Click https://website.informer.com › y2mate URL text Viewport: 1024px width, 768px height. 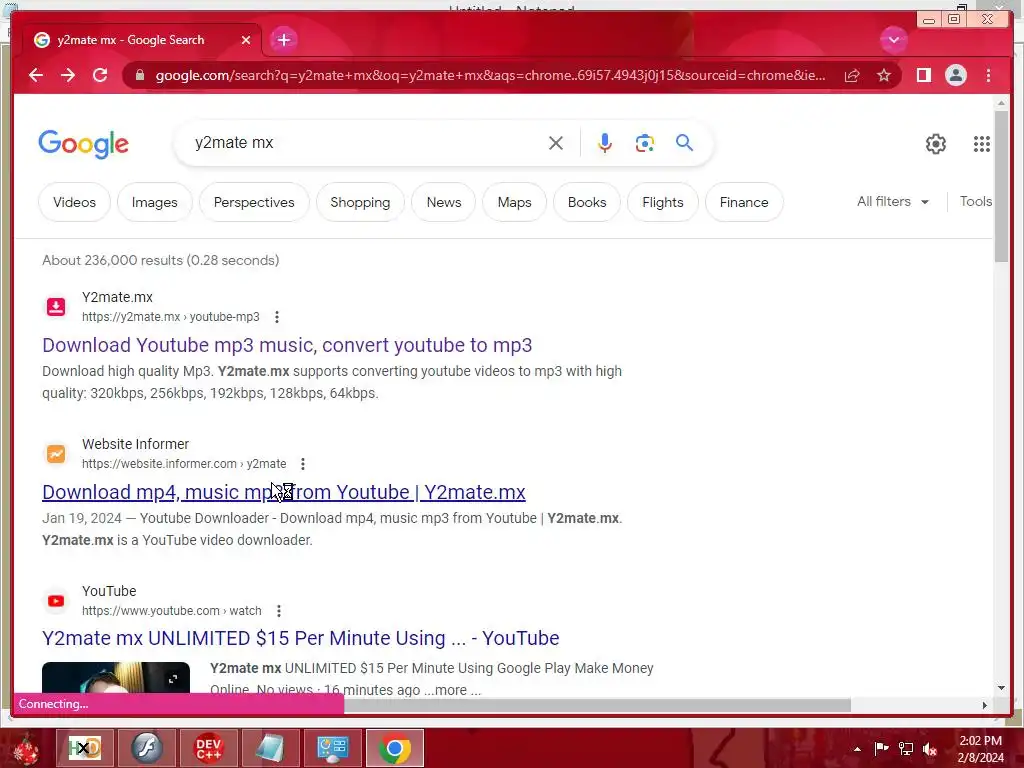tap(184, 464)
